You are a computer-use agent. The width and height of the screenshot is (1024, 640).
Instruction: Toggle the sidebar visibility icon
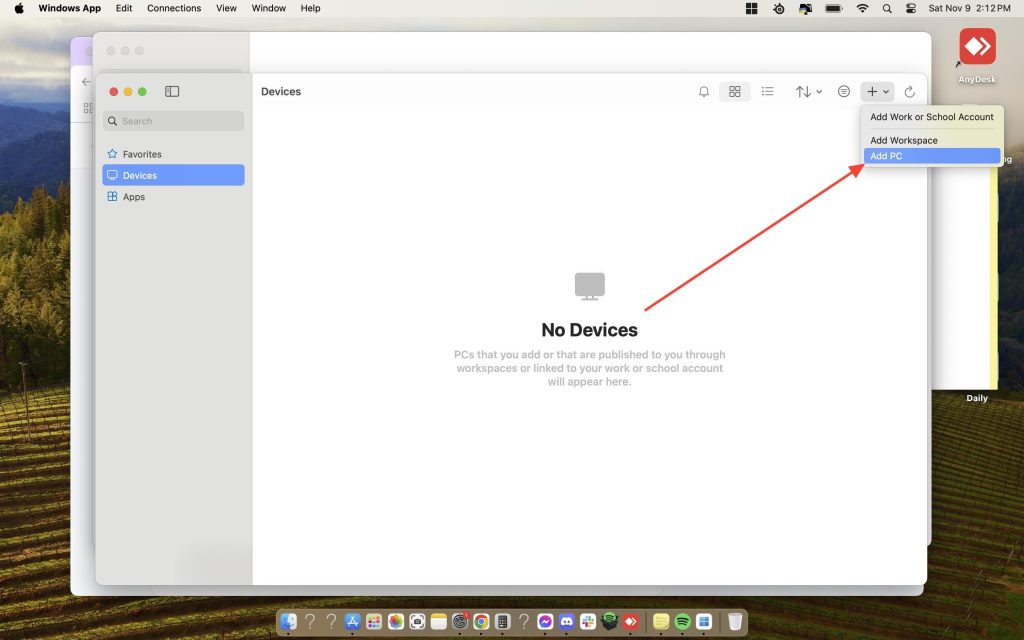pyautogui.click(x=172, y=91)
